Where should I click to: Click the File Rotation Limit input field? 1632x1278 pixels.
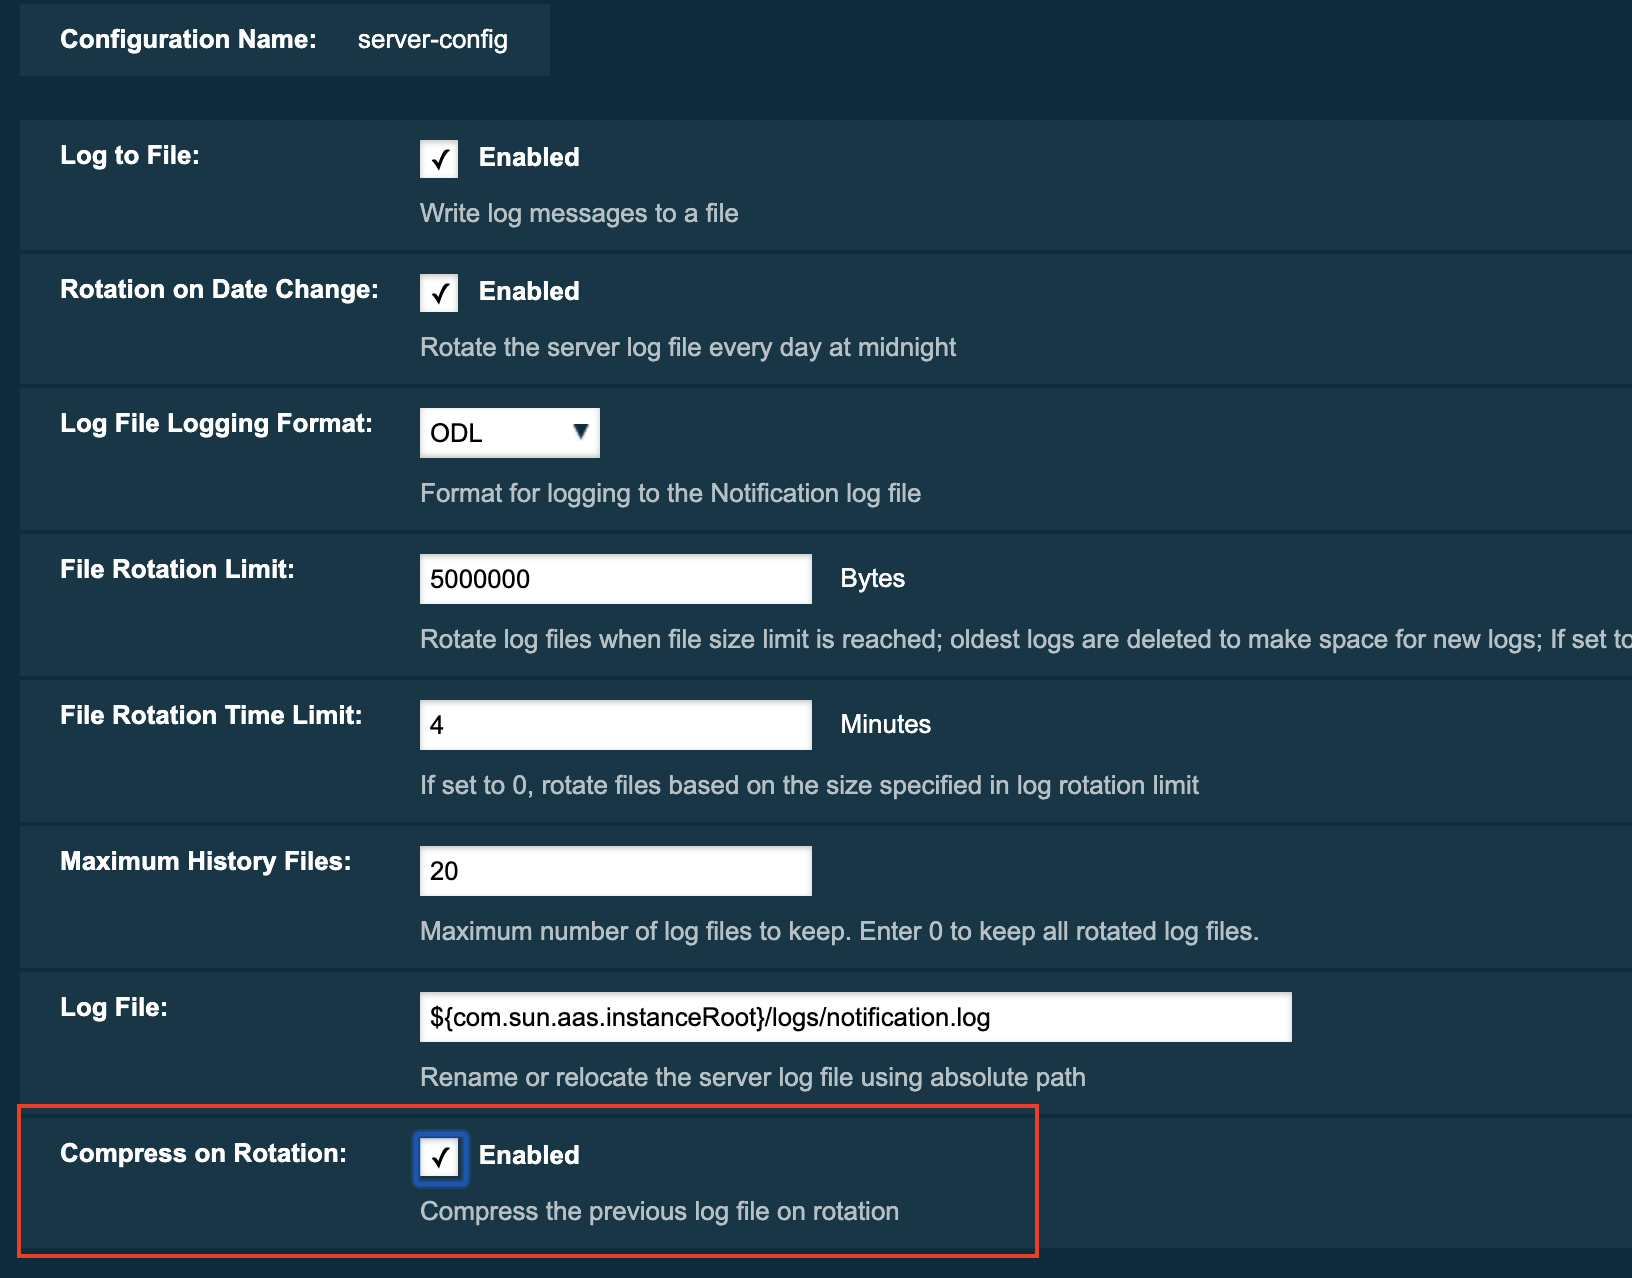point(615,579)
